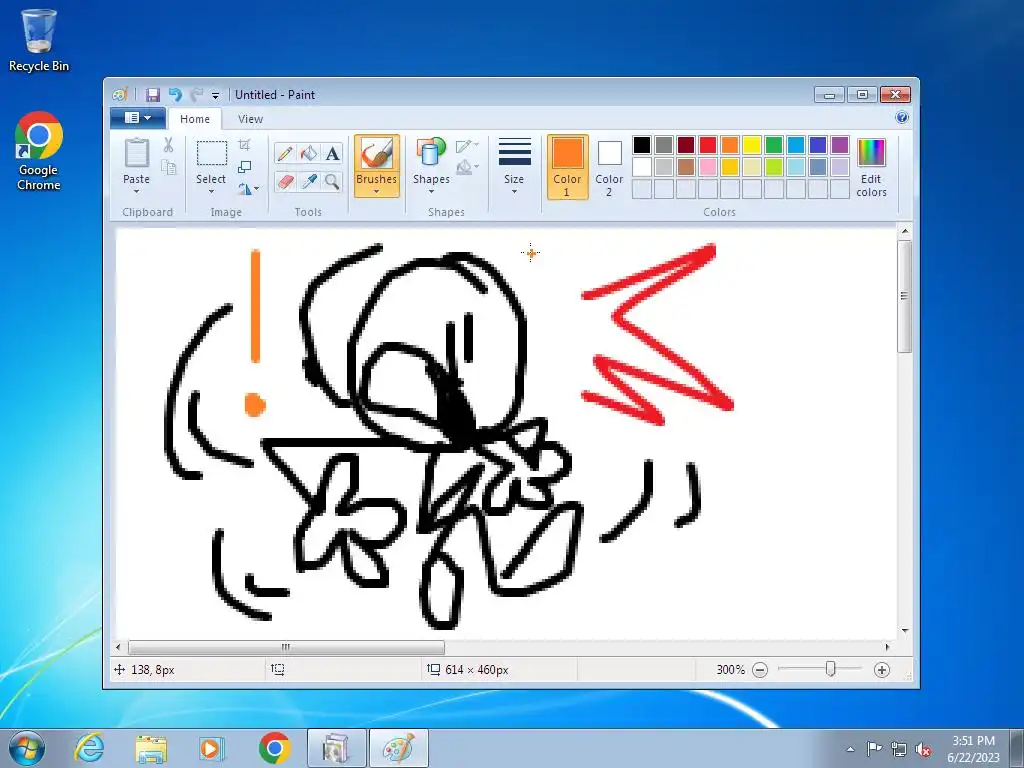The image size is (1024, 768).
Task: Click zoom out minus button
Action: click(x=760, y=670)
